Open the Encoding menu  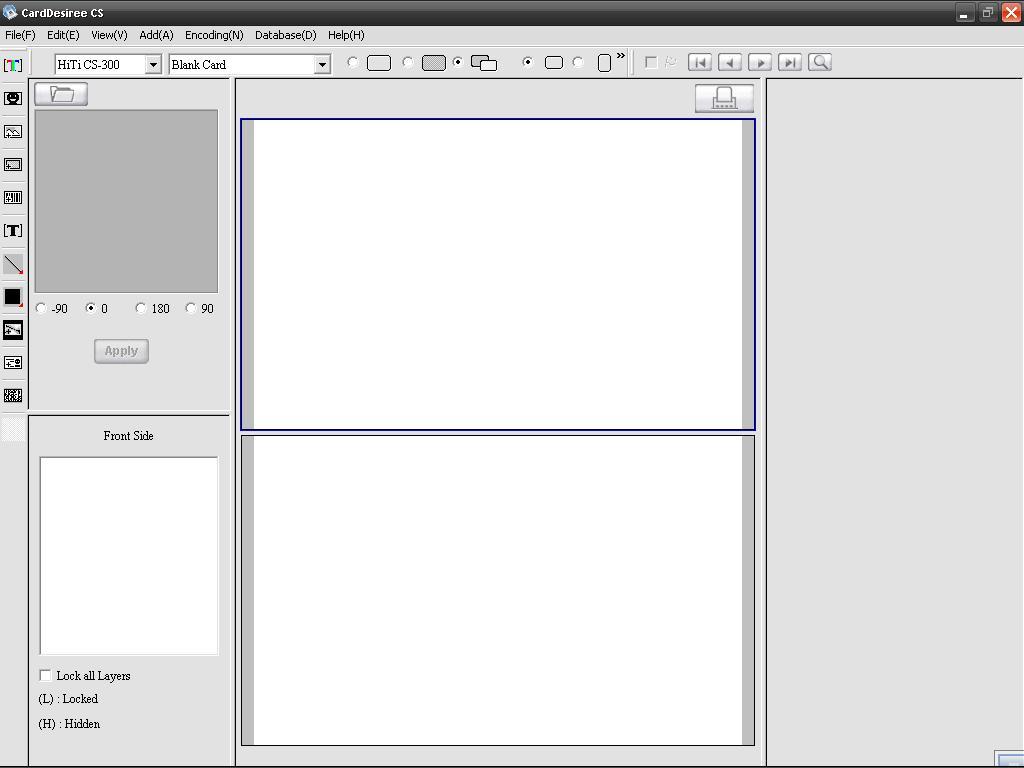point(213,35)
